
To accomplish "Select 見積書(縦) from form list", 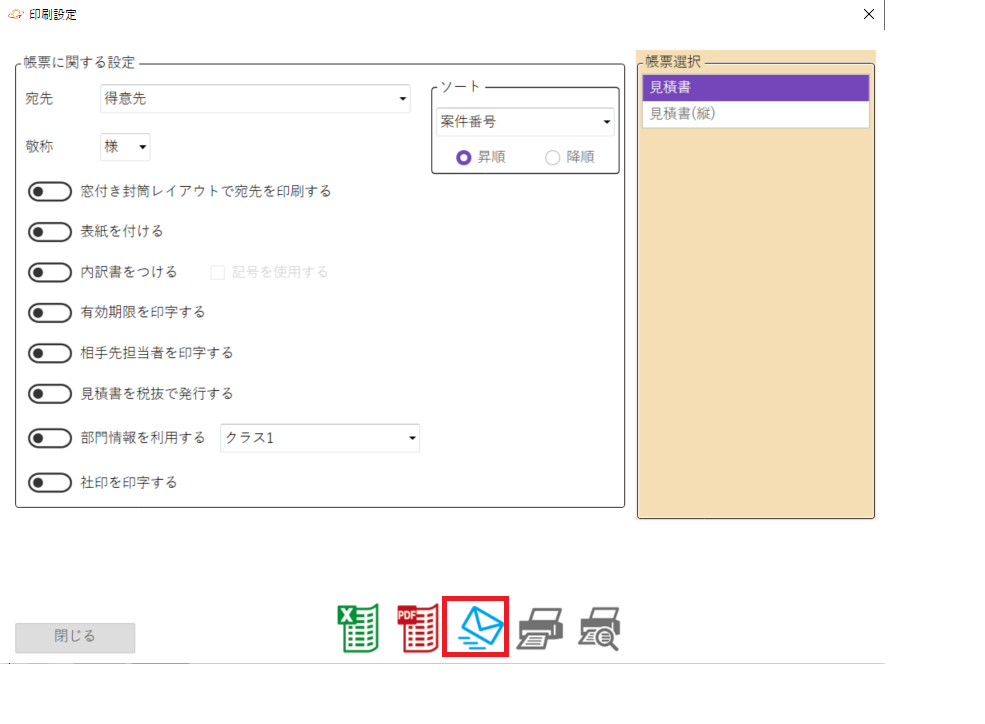I will tap(755, 114).
